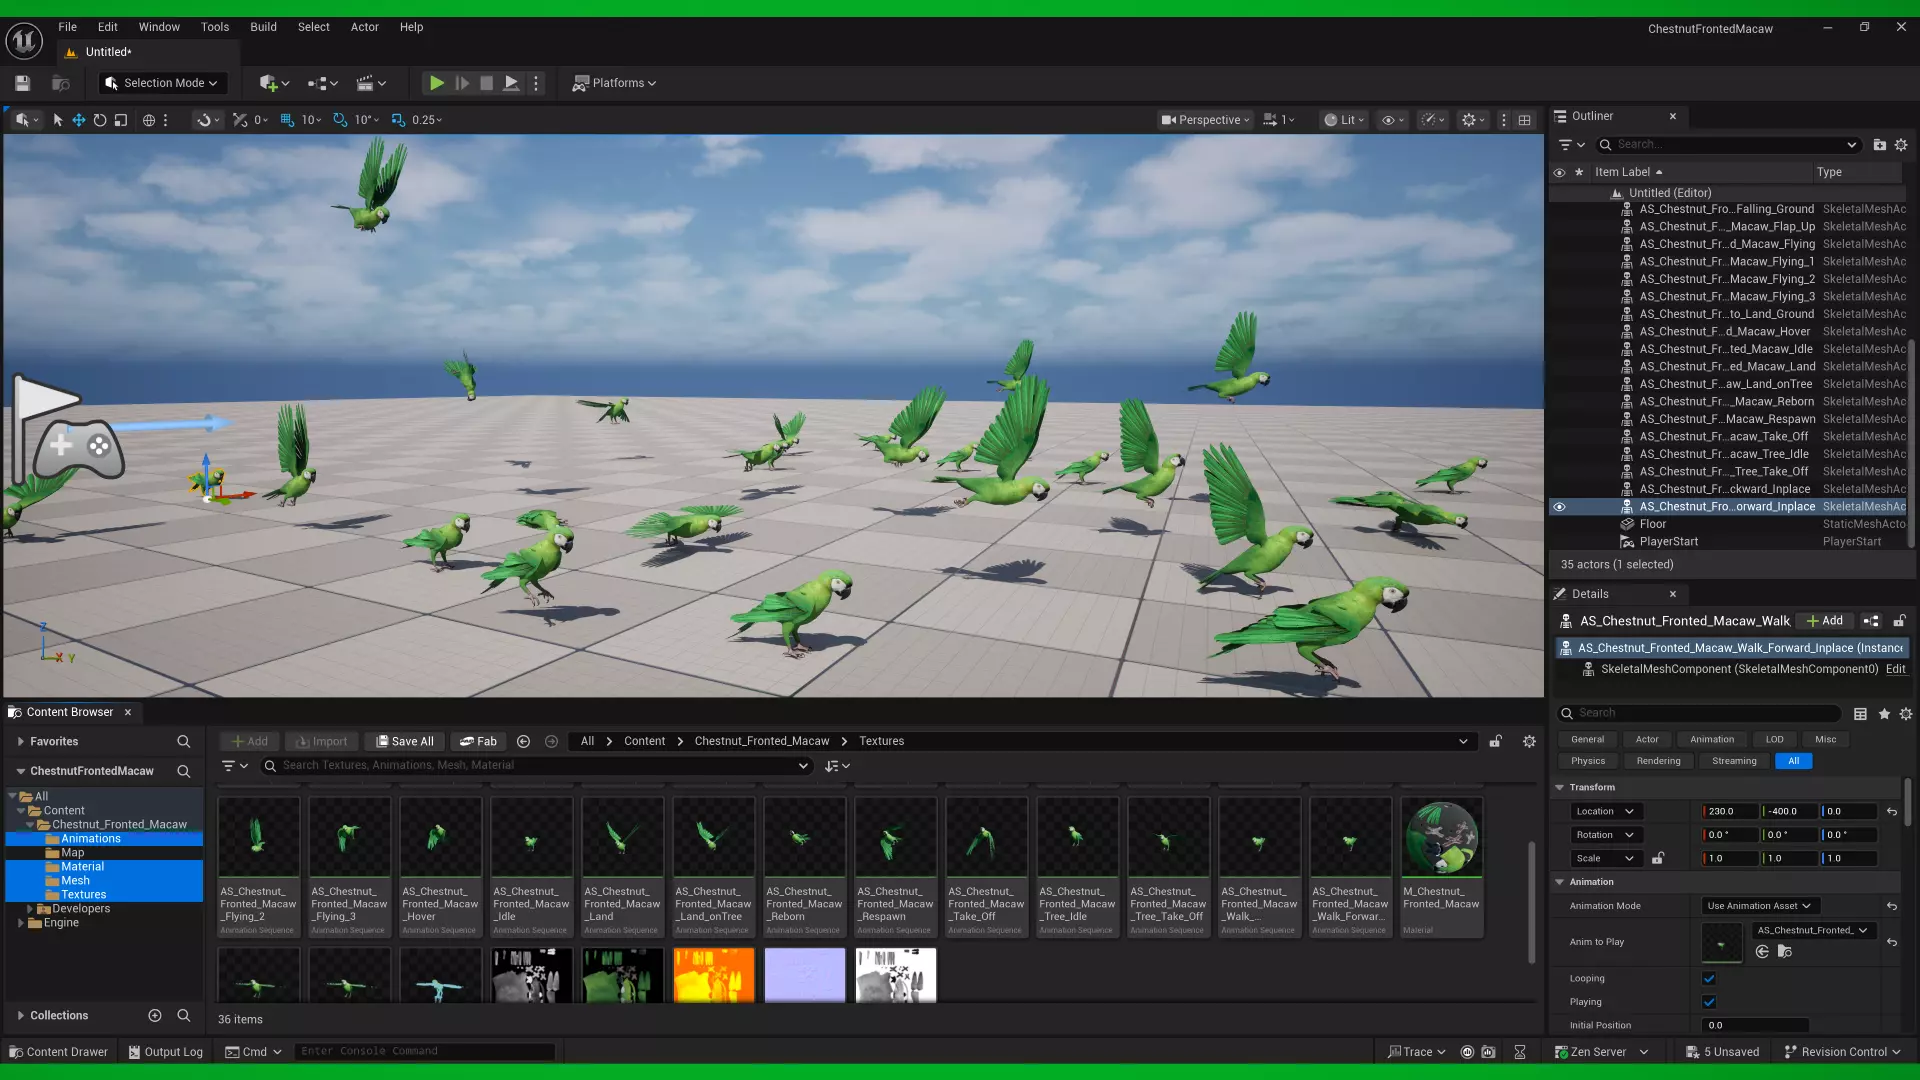Open the Animation Mode dropdown
The image size is (1920, 1080).
(1759, 906)
